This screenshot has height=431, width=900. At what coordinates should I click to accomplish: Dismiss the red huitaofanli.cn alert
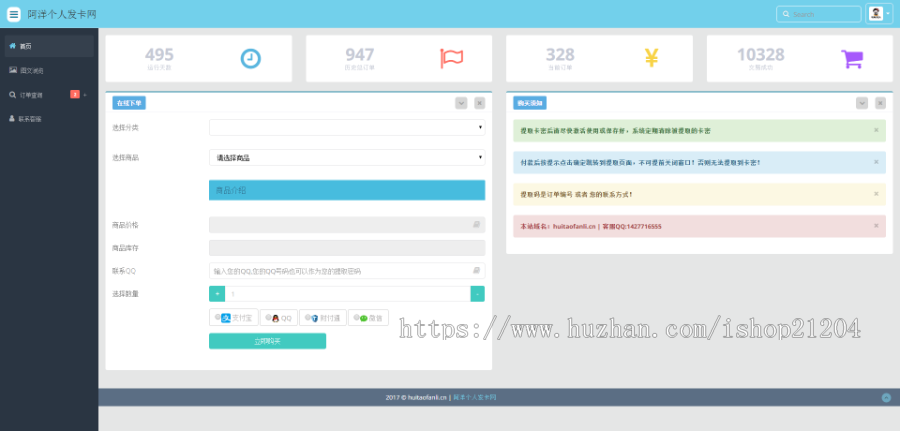876,226
